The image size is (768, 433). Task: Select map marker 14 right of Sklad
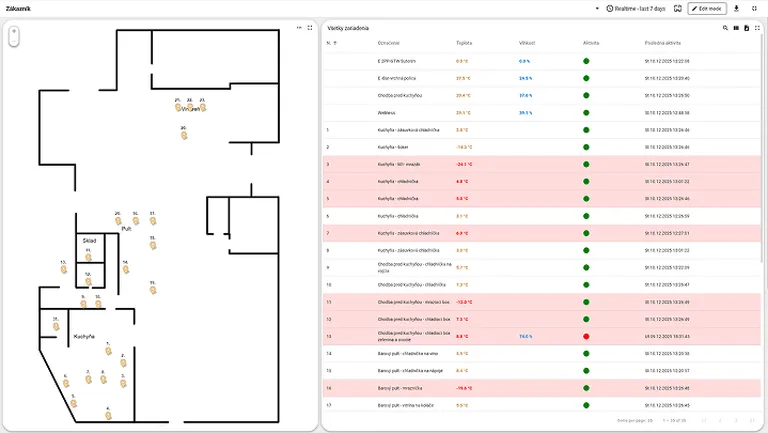(126, 269)
